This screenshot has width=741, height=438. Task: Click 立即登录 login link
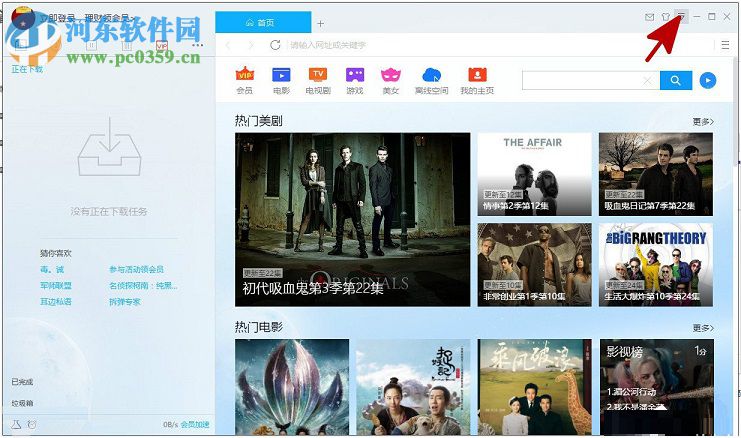pos(58,18)
